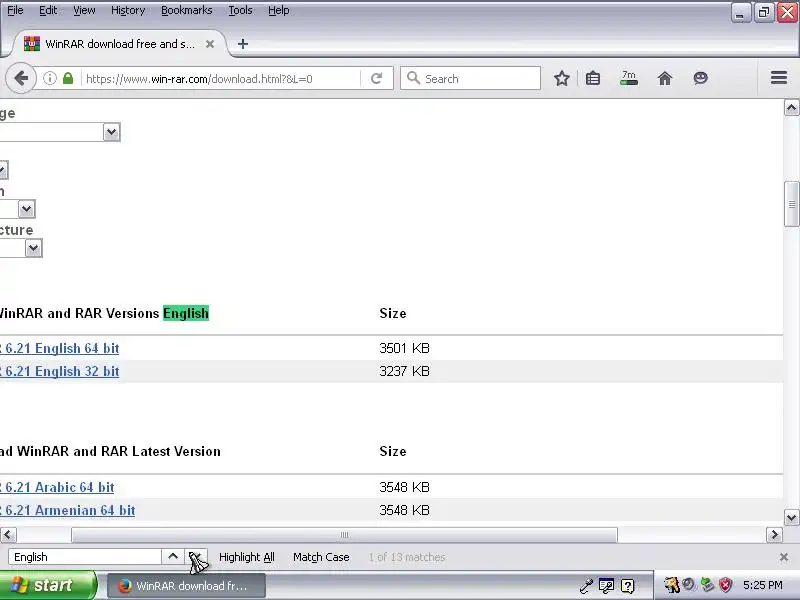Click the red shield security tray icon
The height and width of the screenshot is (600, 800).
[725, 585]
